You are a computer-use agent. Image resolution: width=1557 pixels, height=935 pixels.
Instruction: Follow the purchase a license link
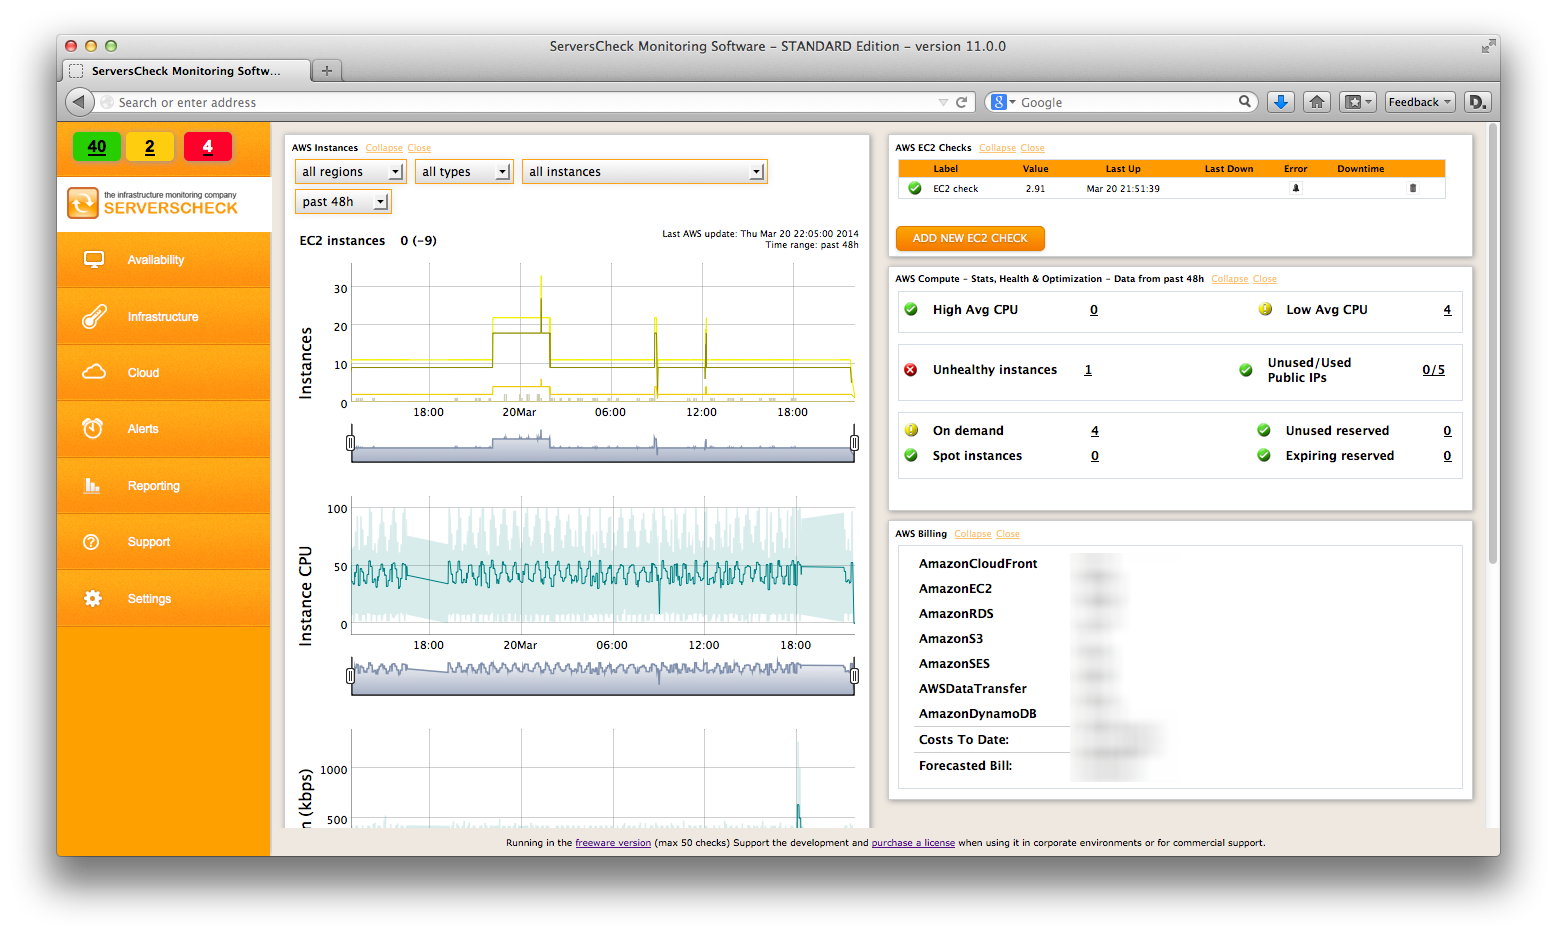click(912, 843)
